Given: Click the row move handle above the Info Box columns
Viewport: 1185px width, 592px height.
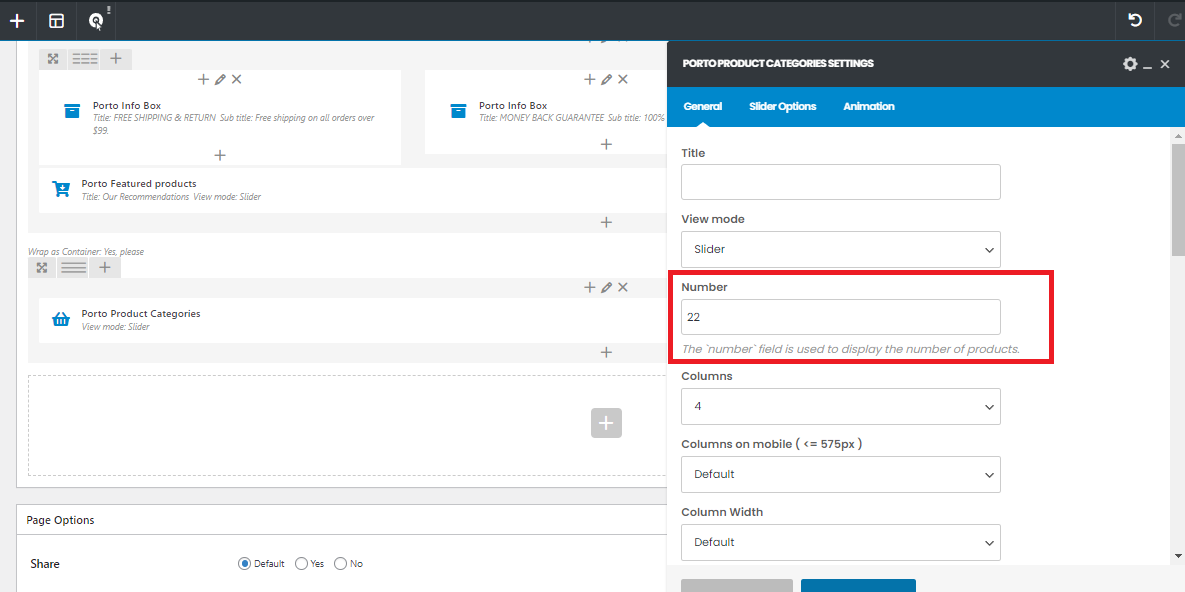Looking at the screenshot, I should [52, 58].
